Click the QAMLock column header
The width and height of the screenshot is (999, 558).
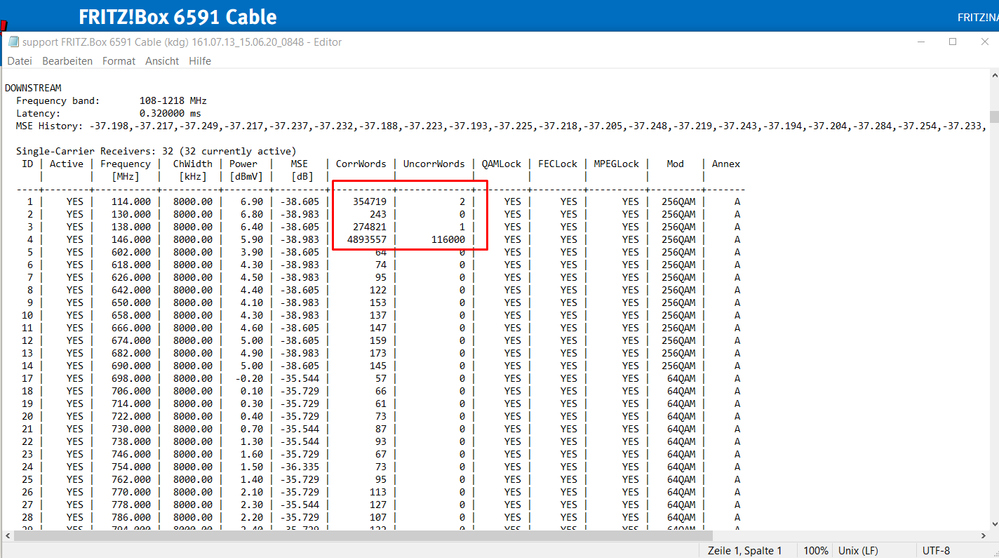point(501,164)
